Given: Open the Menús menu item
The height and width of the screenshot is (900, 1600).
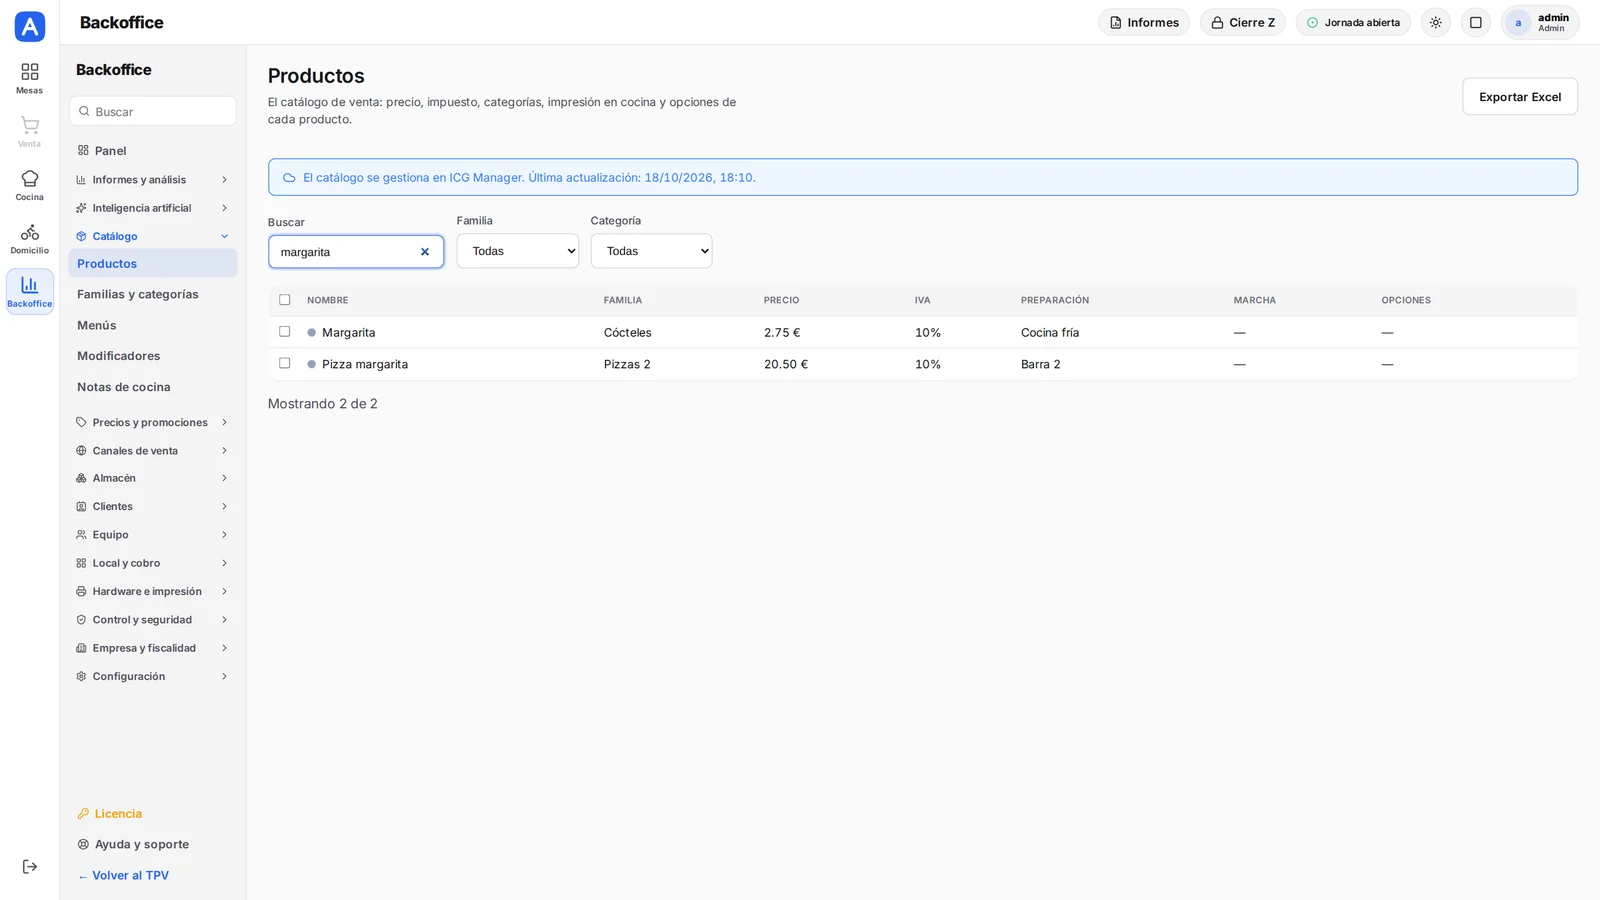Looking at the screenshot, I should click(152, 325).
